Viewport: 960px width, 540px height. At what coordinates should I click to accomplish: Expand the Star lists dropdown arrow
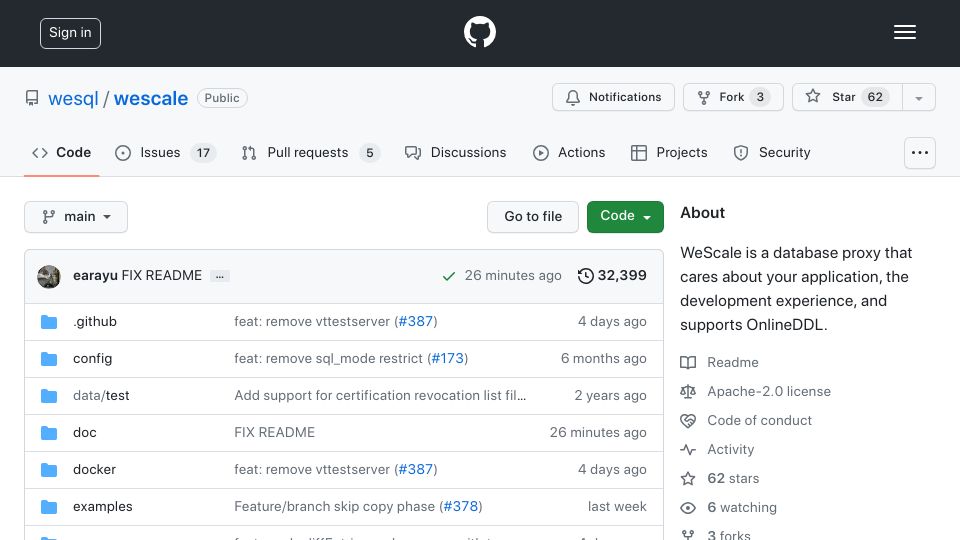click(x=918, y=97)
